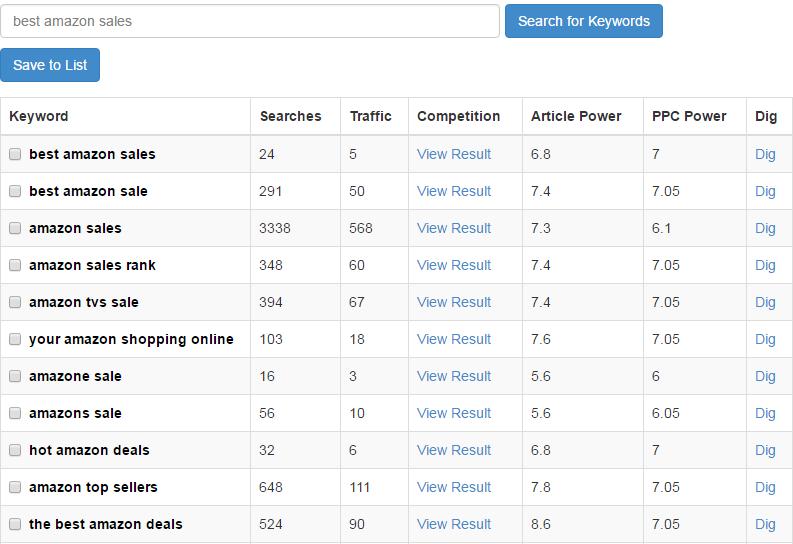This screenshot has height=544, width=793.
Task: Select the 'amazon sales rank' checkbox
Action: coord(15,265)
